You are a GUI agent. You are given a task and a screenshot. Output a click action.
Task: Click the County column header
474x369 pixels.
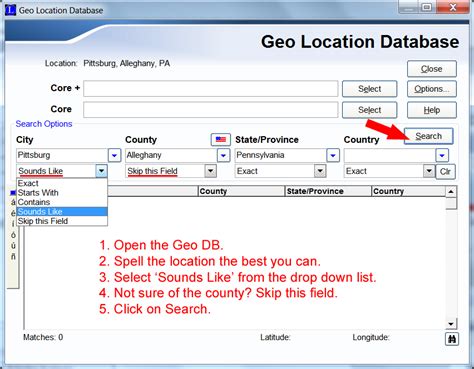coord(241,191)
